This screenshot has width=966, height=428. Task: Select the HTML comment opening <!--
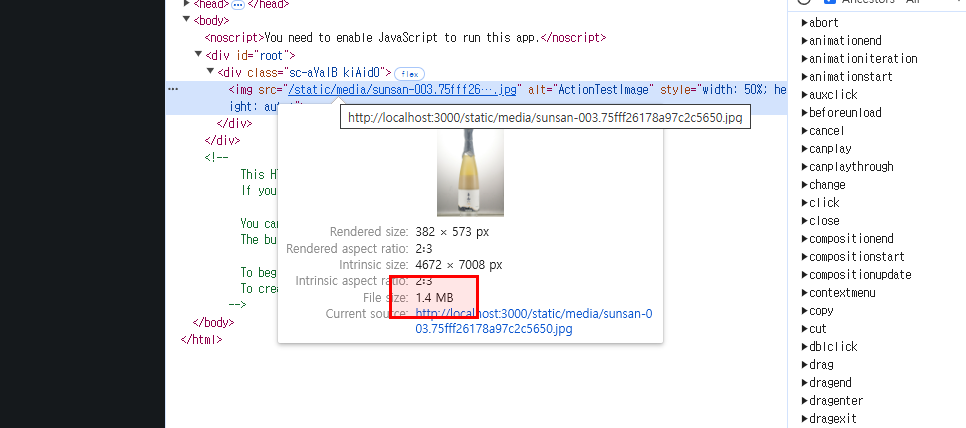coord(216,157)
